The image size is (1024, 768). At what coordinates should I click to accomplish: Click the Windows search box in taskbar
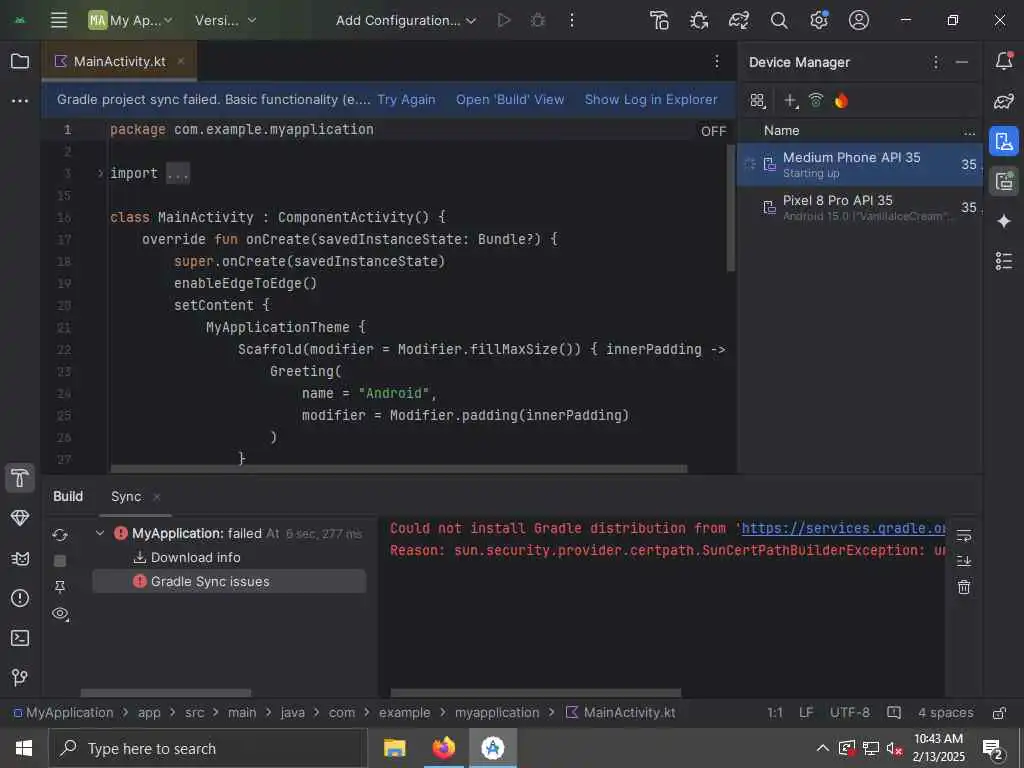[x=209, y=748]
